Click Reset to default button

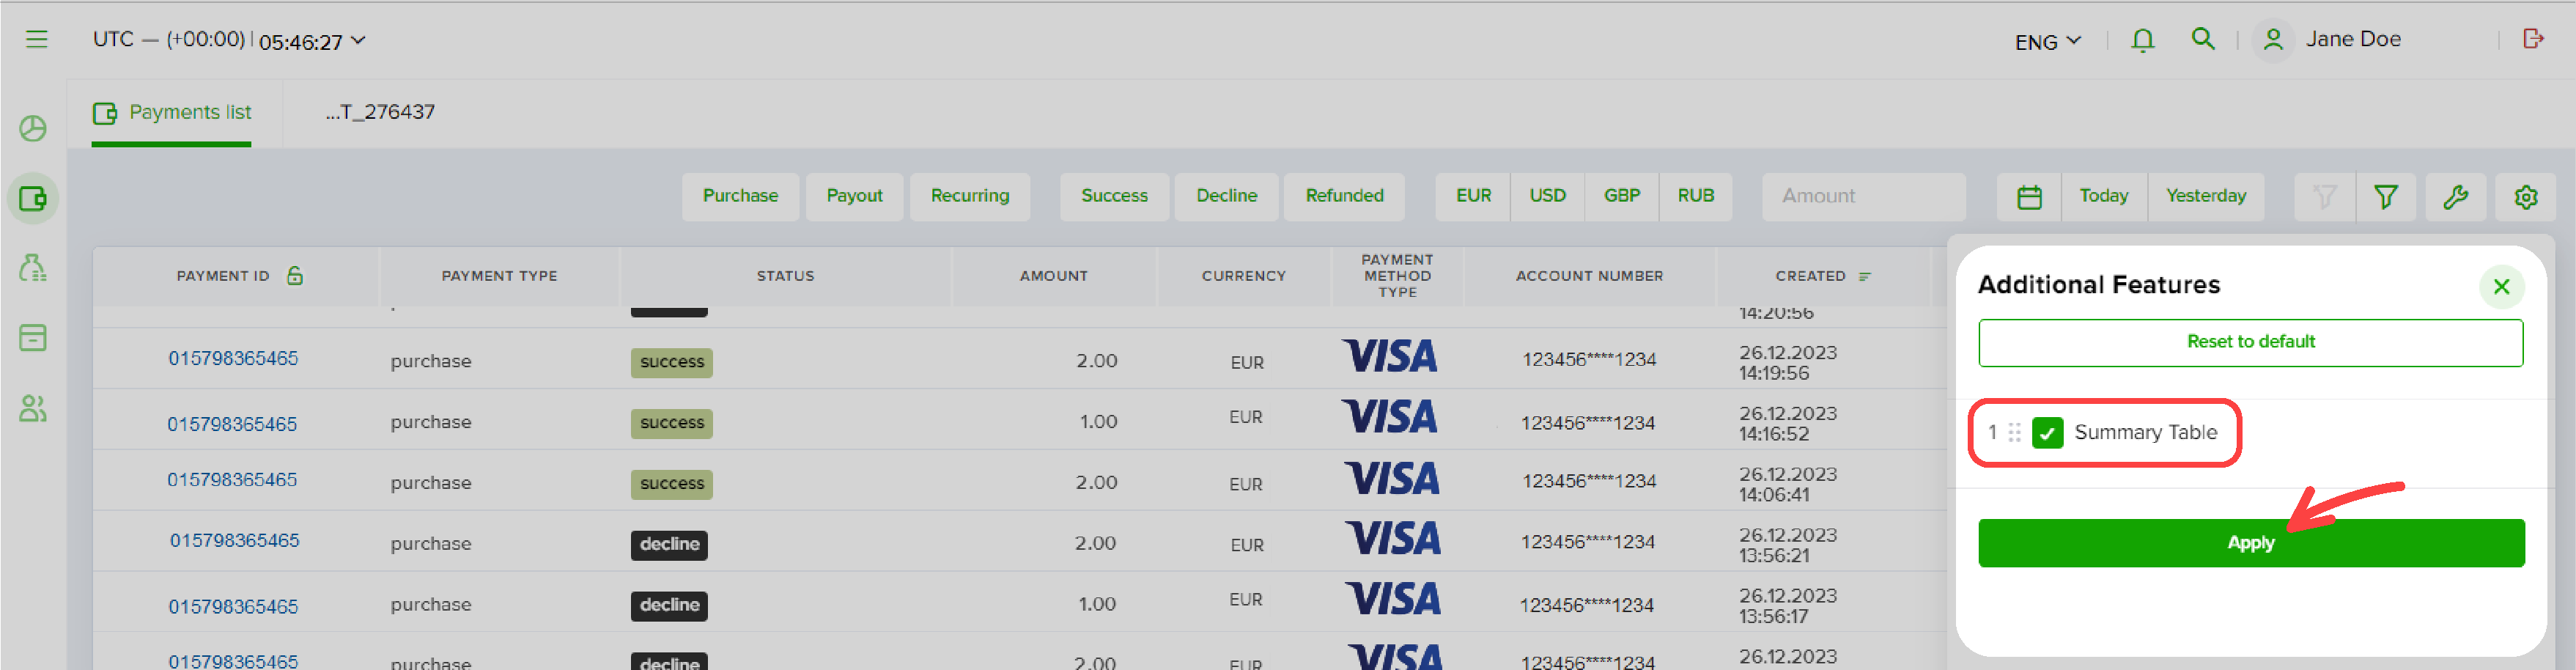click(2250, 343)
